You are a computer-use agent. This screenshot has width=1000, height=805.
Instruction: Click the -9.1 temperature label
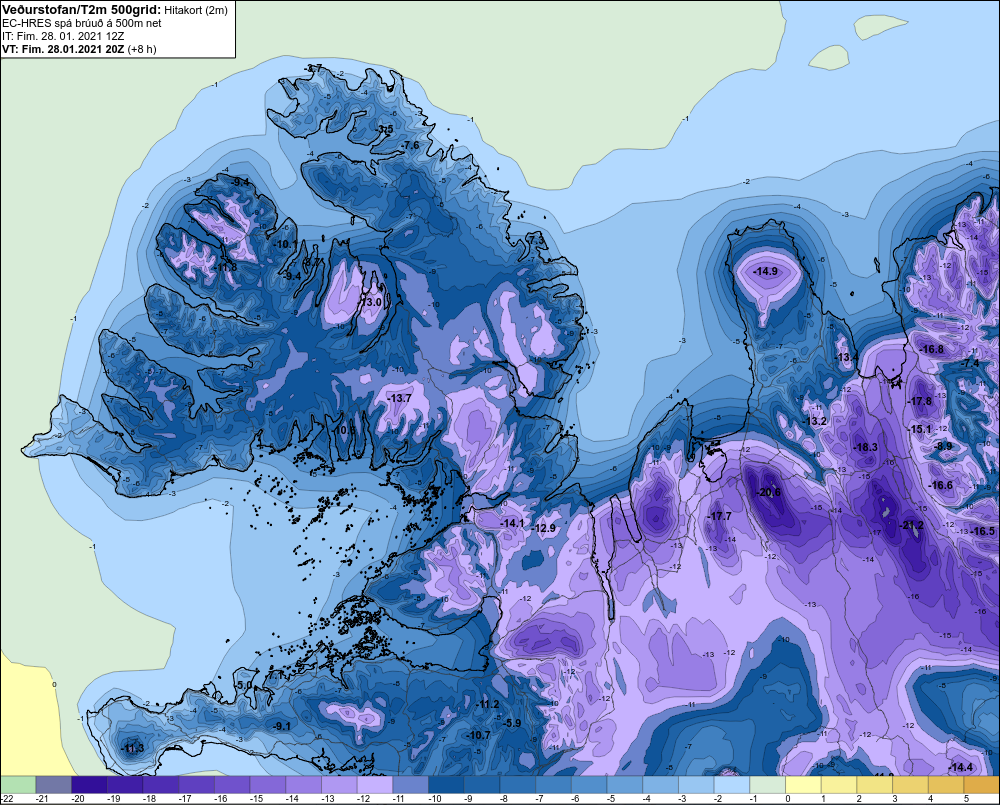click(x=281, y=726)
